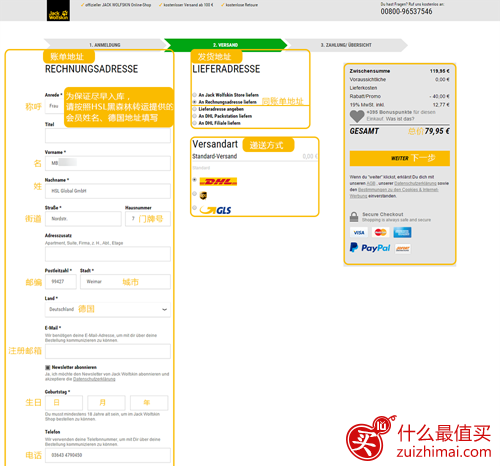Go to step 1. Anmeldung
The height and width of the screenshot is (466, 500).
(105, 45)
